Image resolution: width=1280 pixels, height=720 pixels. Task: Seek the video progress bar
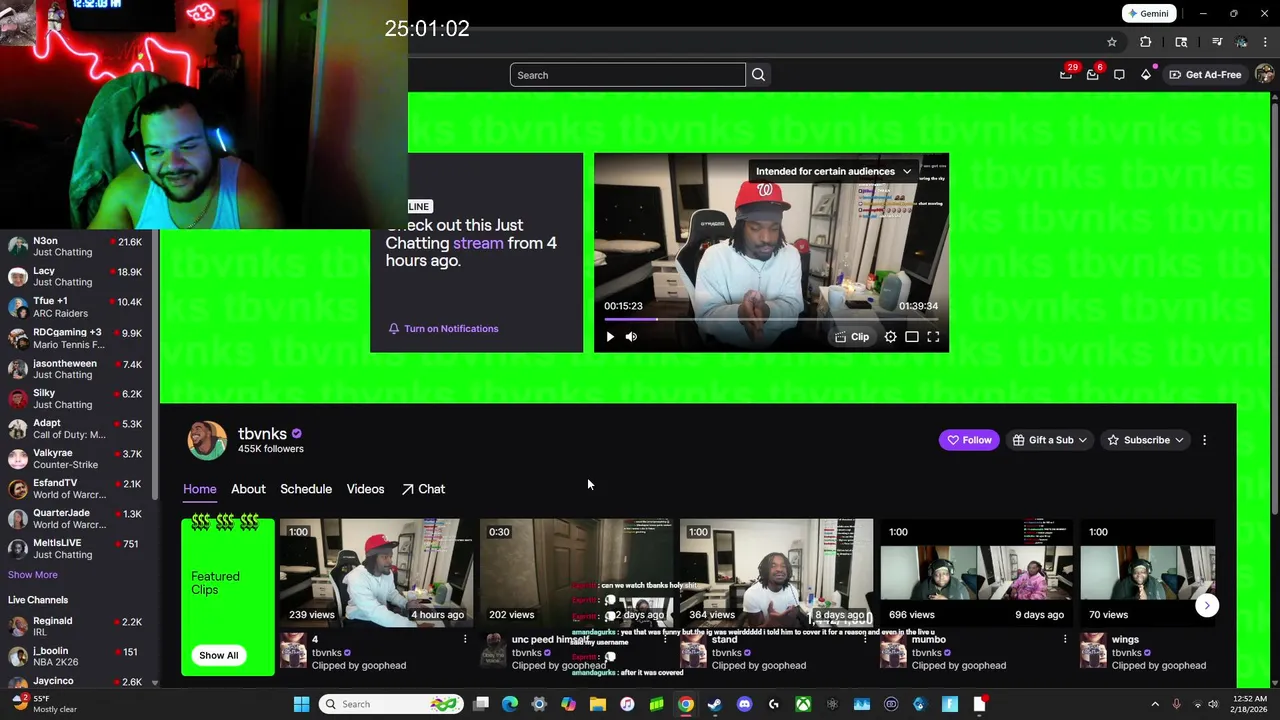(770, 320)
